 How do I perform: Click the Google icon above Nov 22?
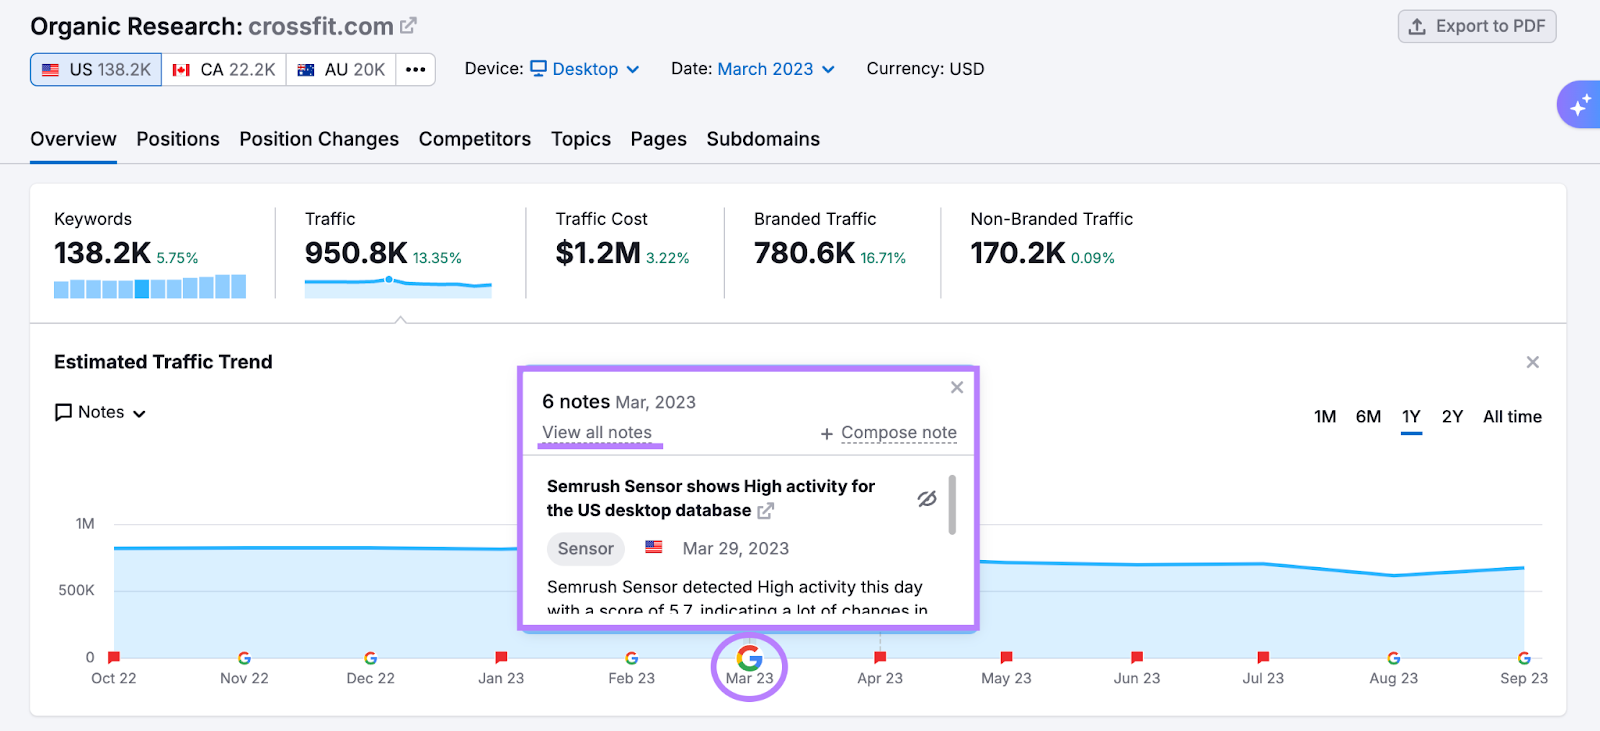[244, 658]
